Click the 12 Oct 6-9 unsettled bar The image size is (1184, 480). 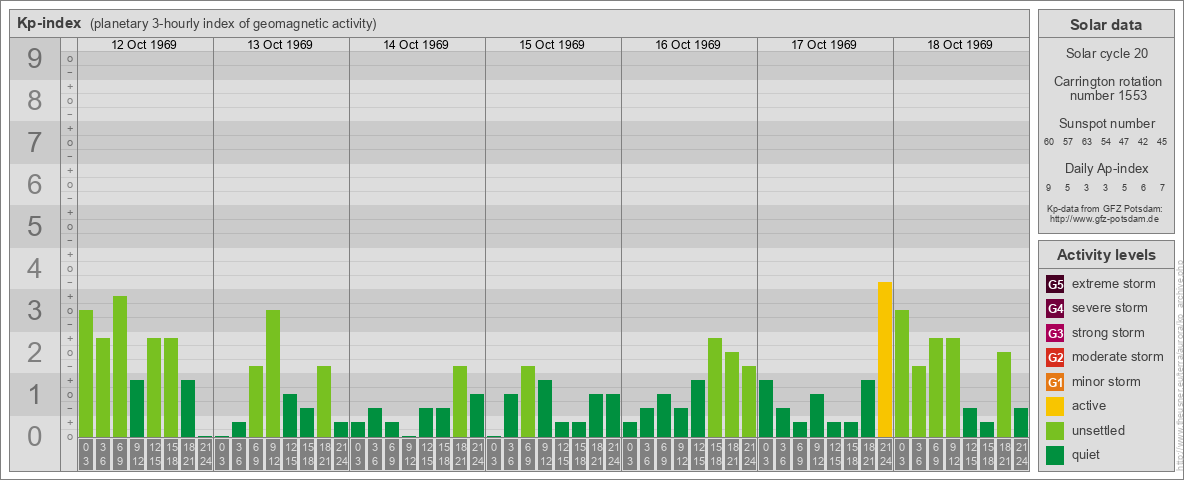click(x=120, y=367)
